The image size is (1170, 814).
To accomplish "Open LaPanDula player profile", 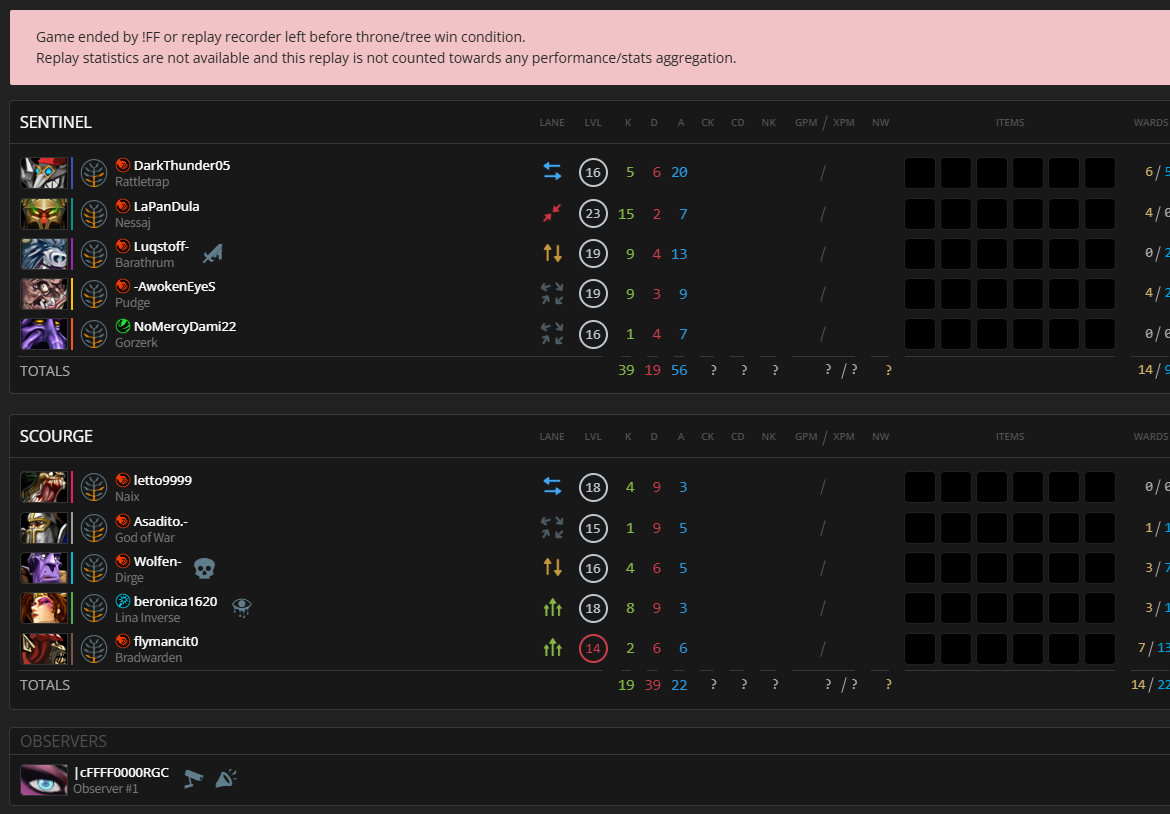I will 166,206.
